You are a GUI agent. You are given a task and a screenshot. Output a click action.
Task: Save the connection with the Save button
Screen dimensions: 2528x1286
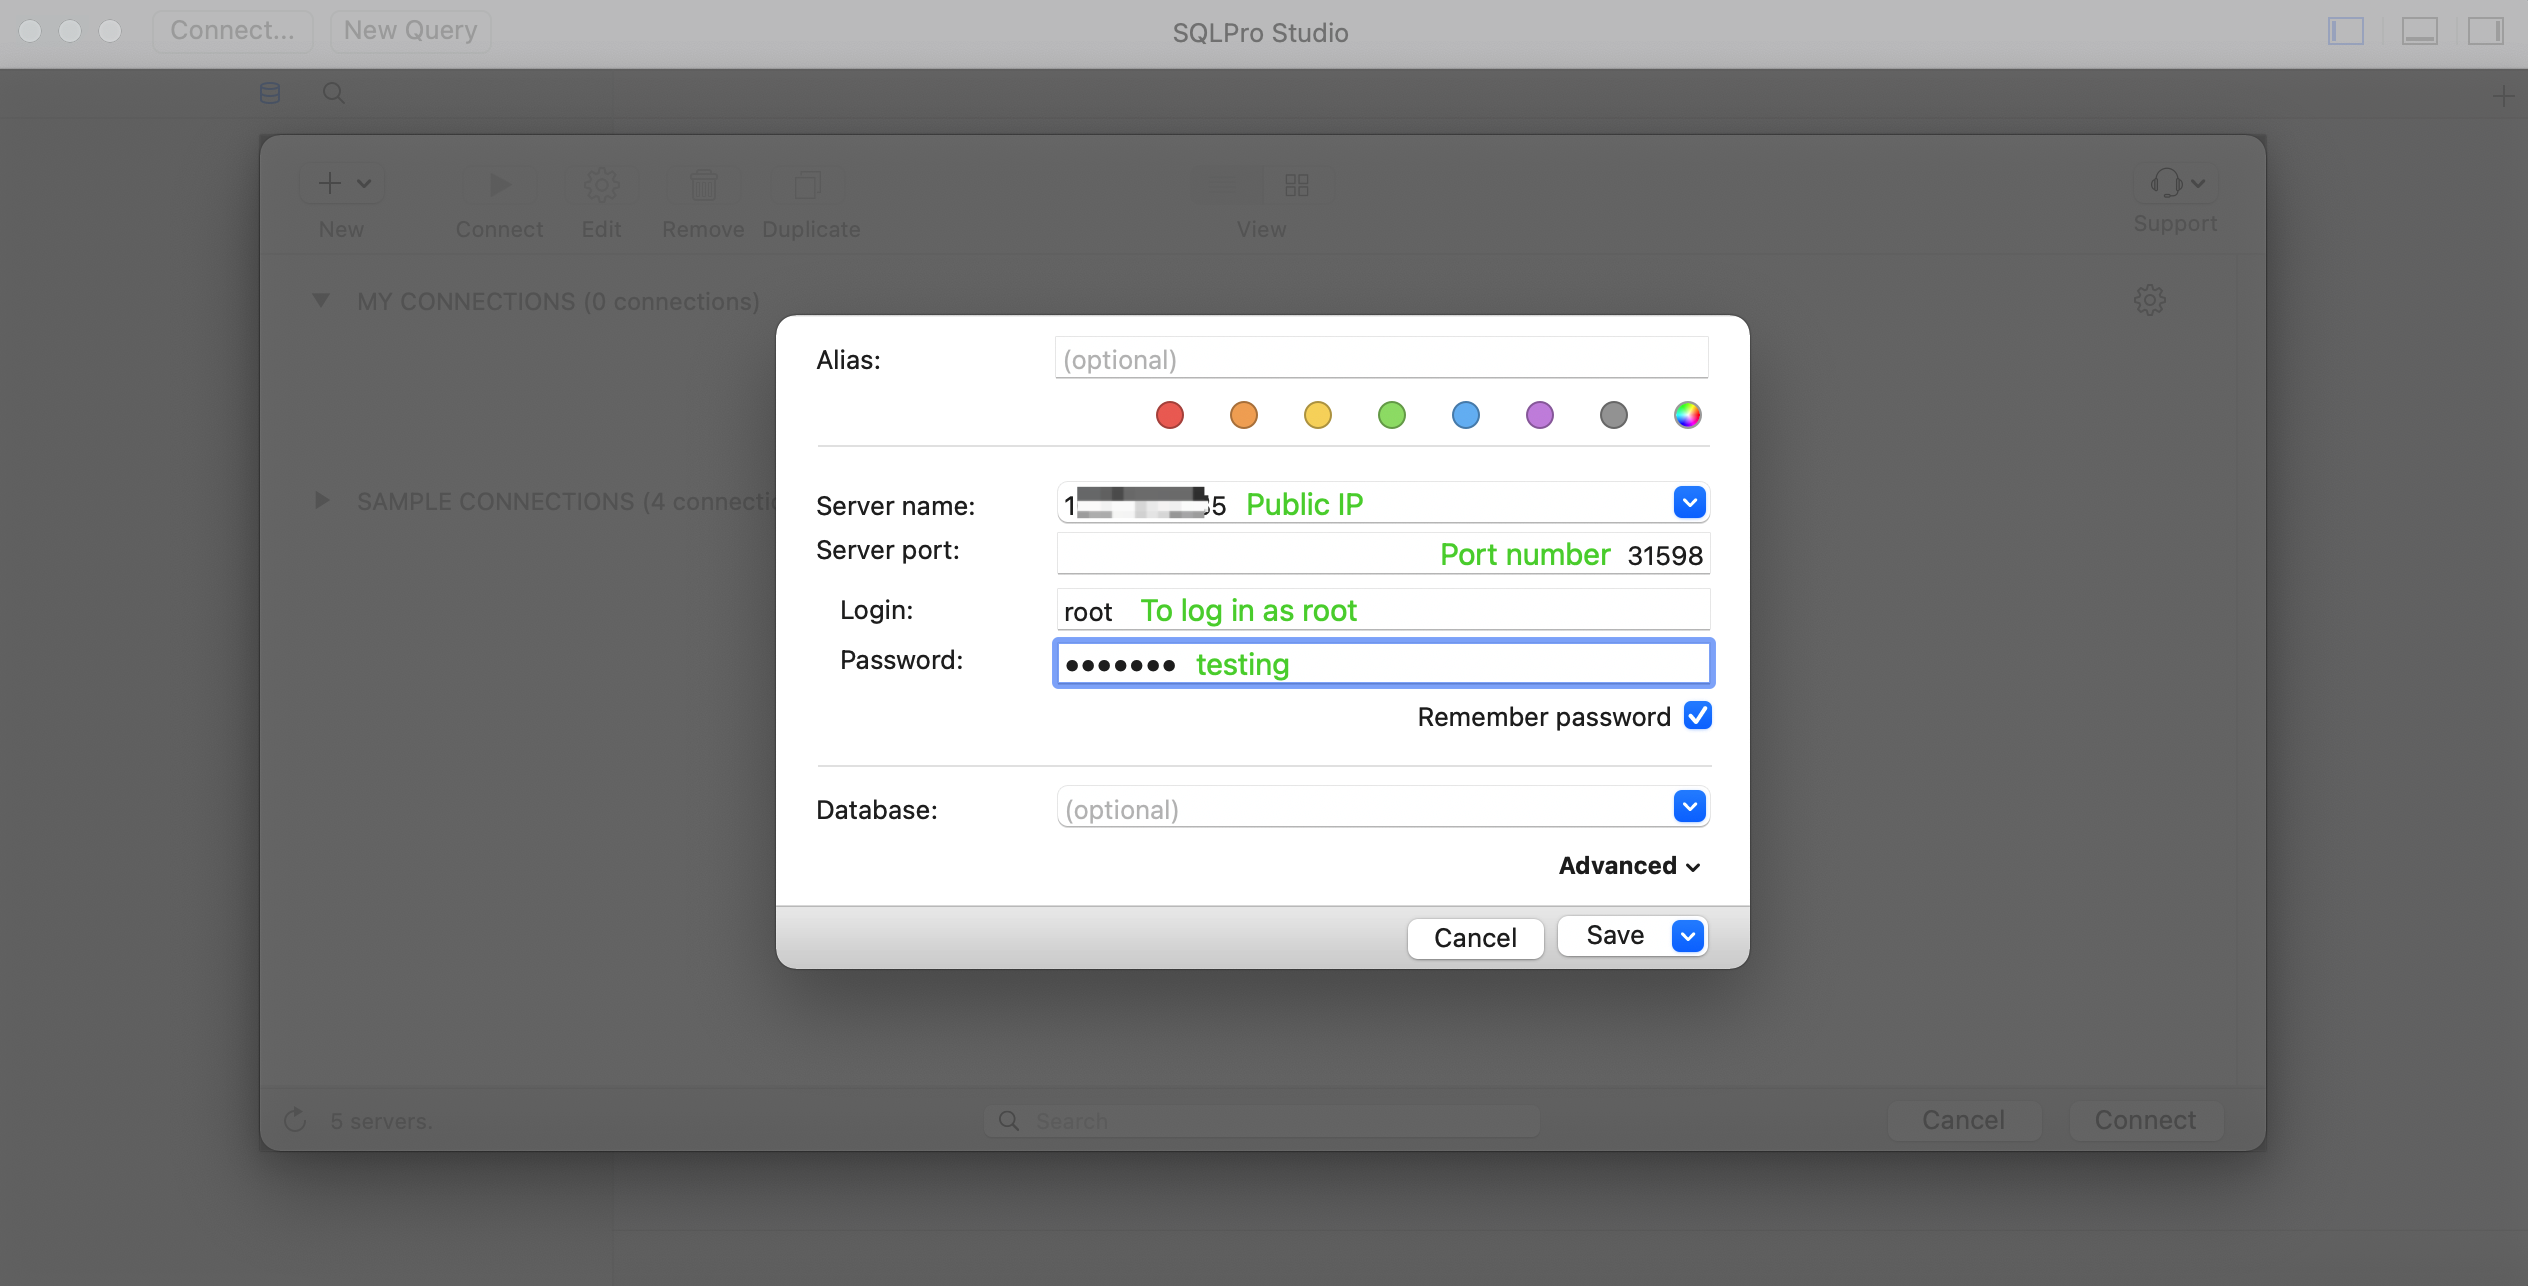click(1612, 936)
